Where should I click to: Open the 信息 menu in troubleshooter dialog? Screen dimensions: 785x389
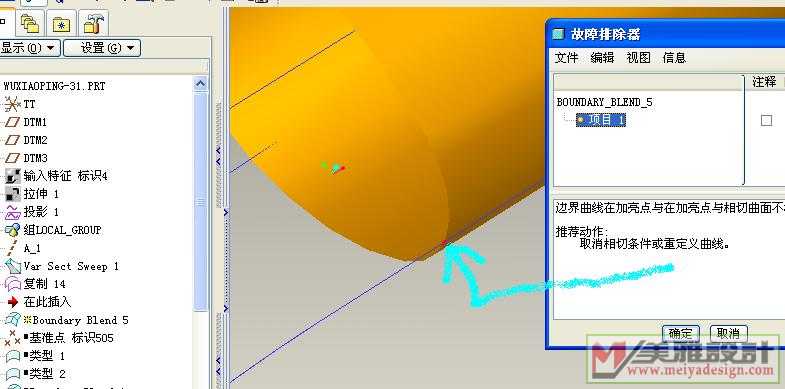coord(674,58)
